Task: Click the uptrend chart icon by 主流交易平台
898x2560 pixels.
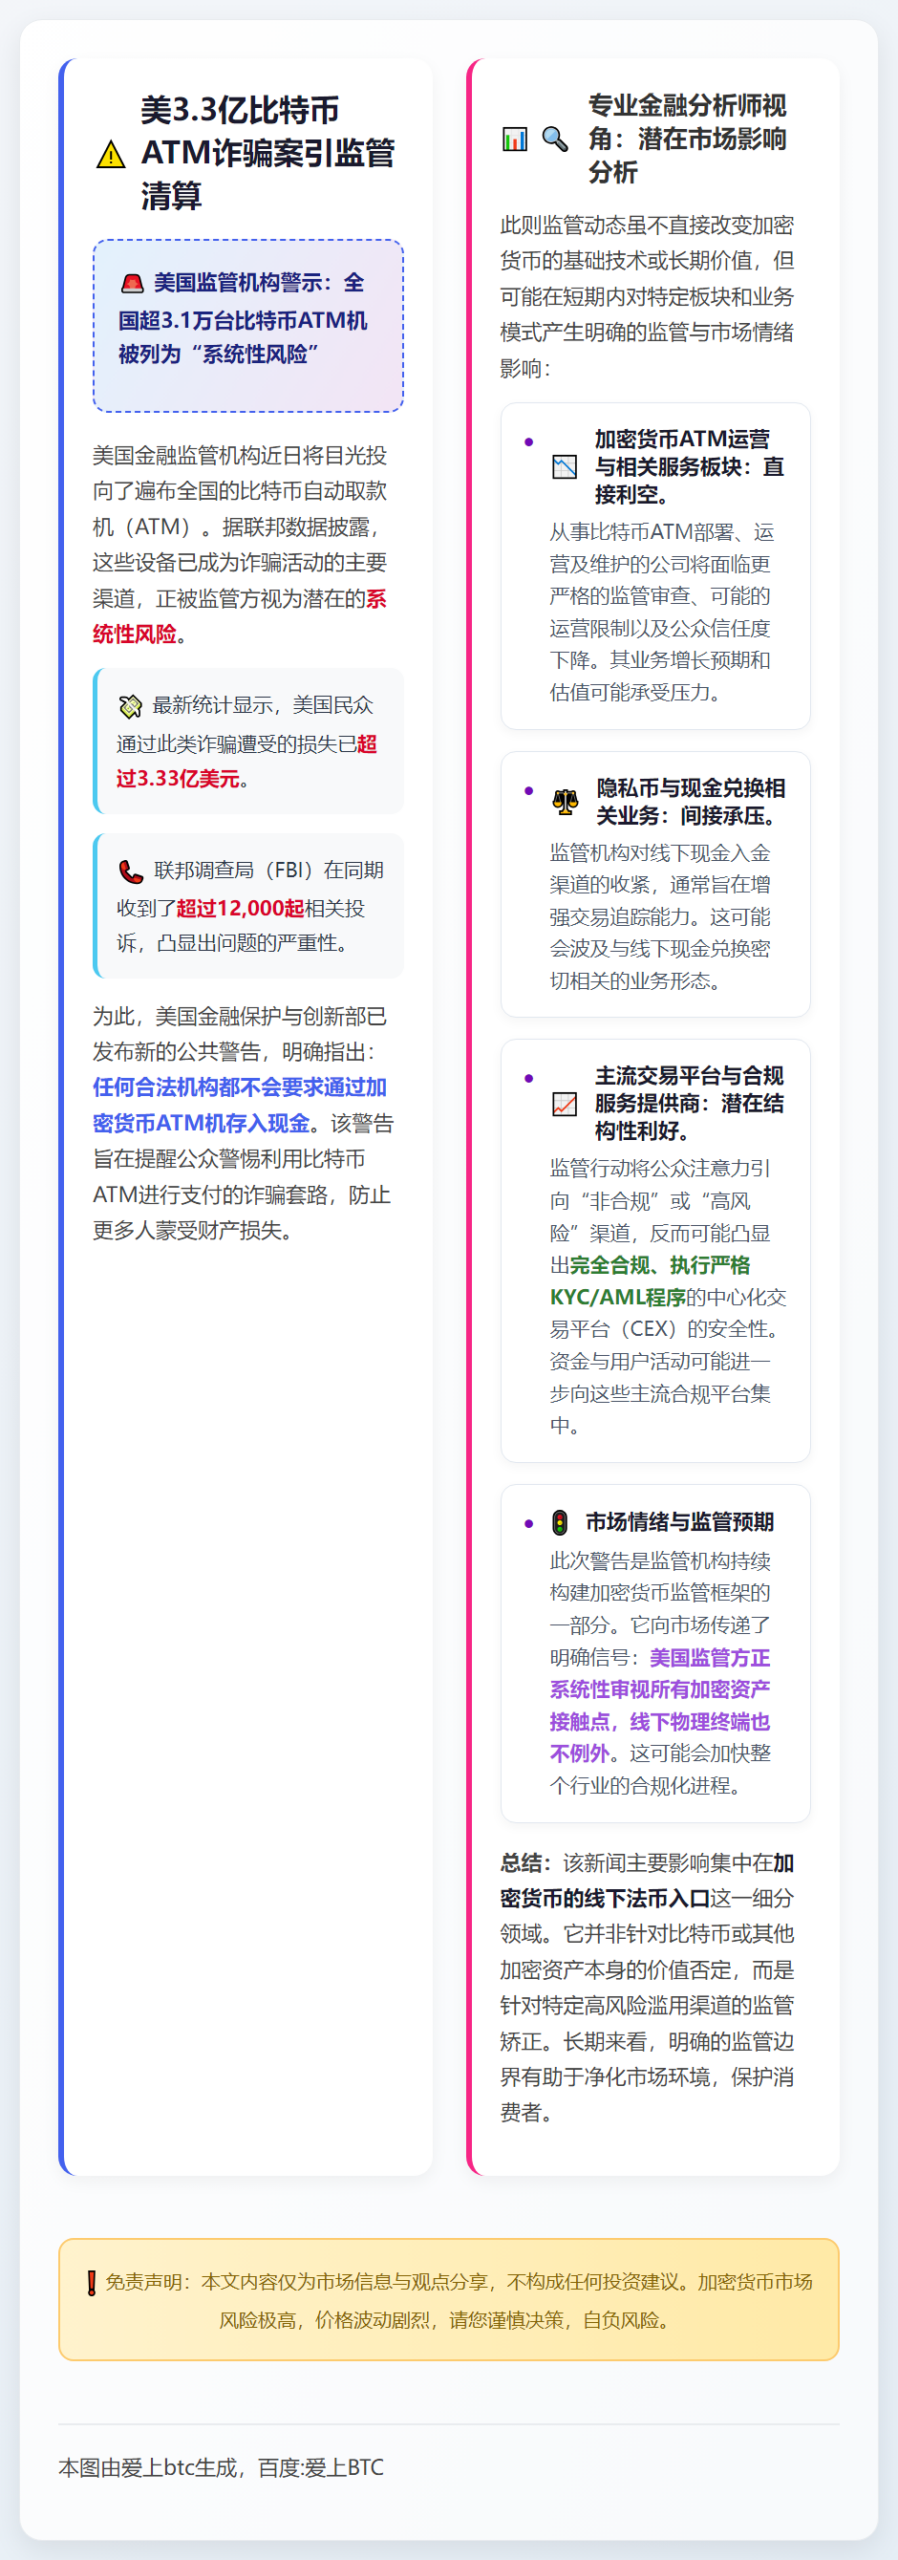Action: coord(565,1104)
